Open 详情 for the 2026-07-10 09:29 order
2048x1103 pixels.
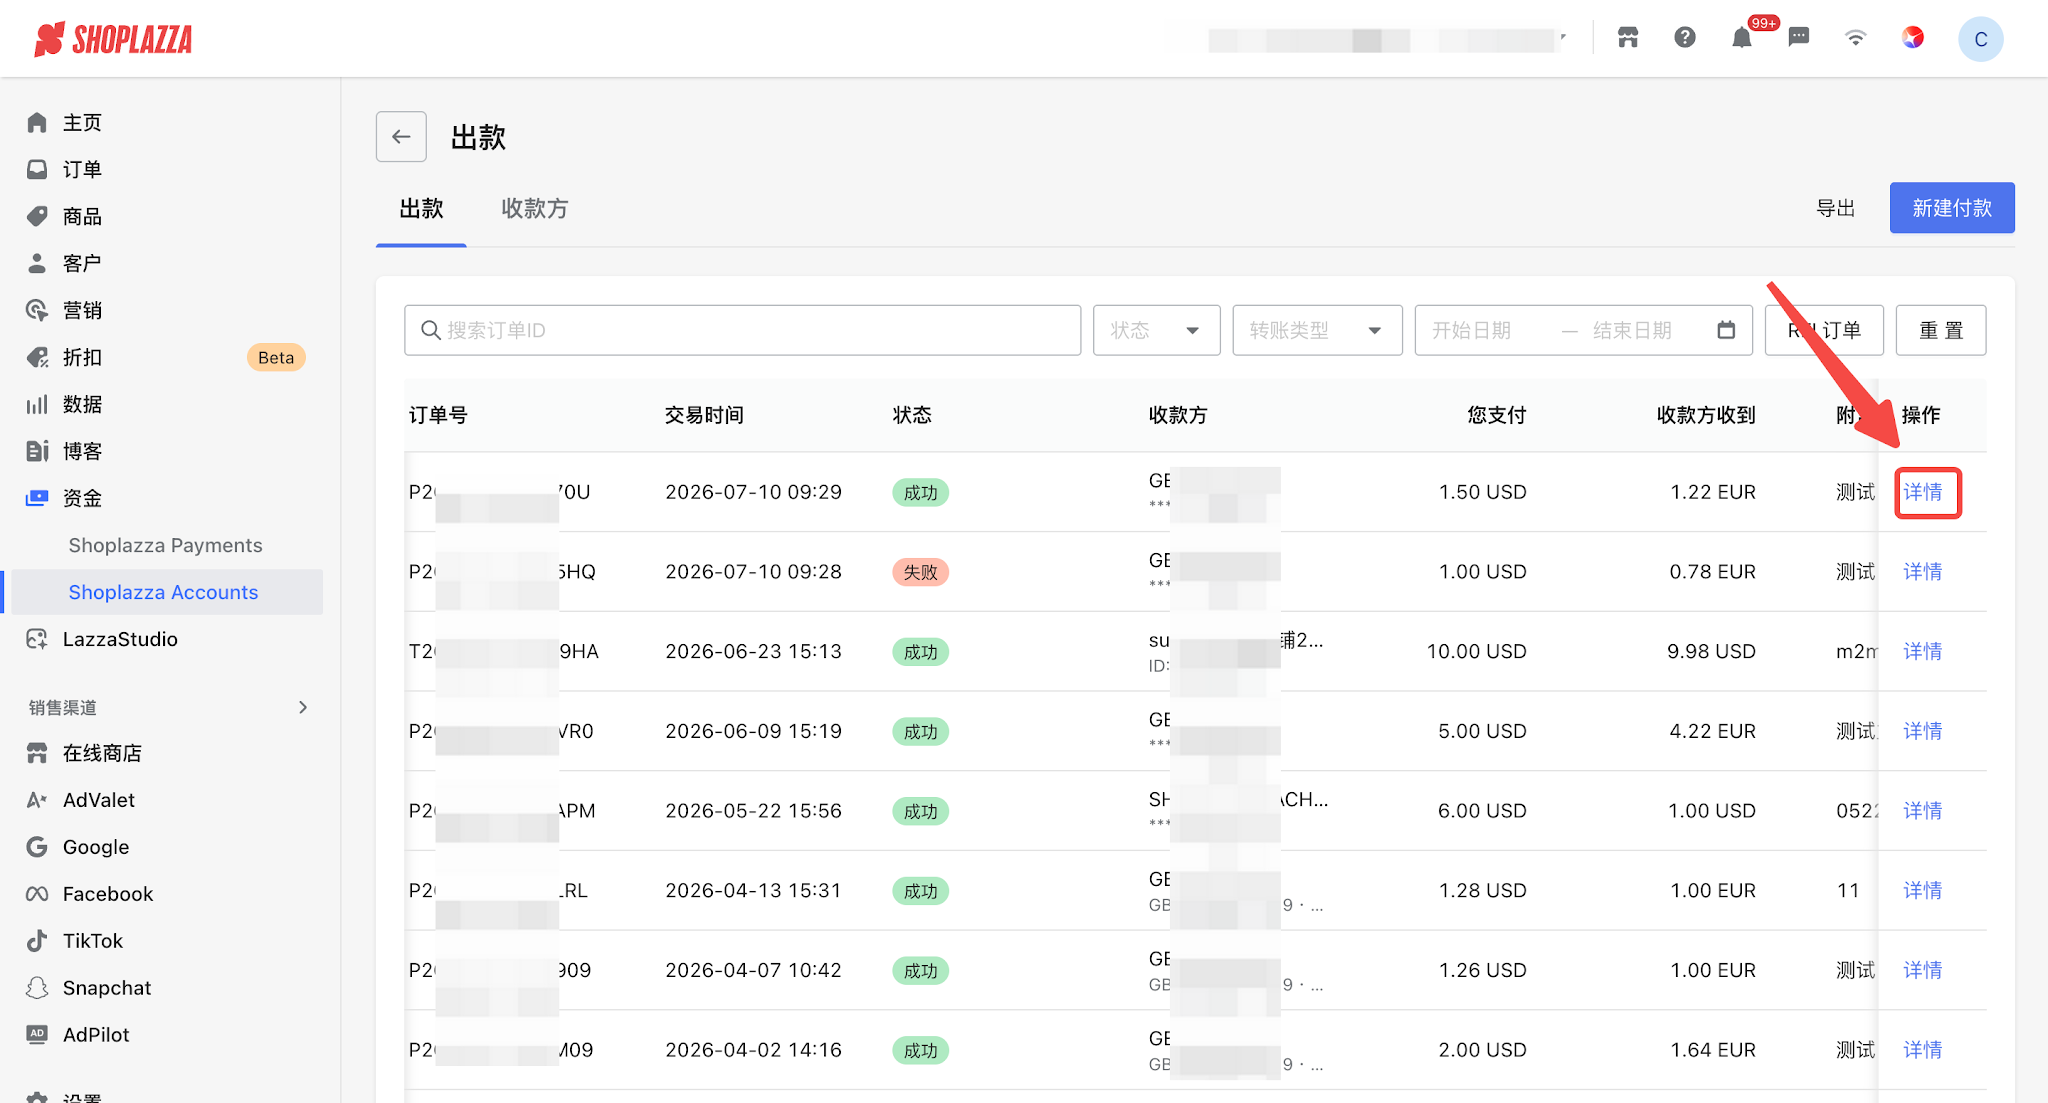tap(1922, 492)
